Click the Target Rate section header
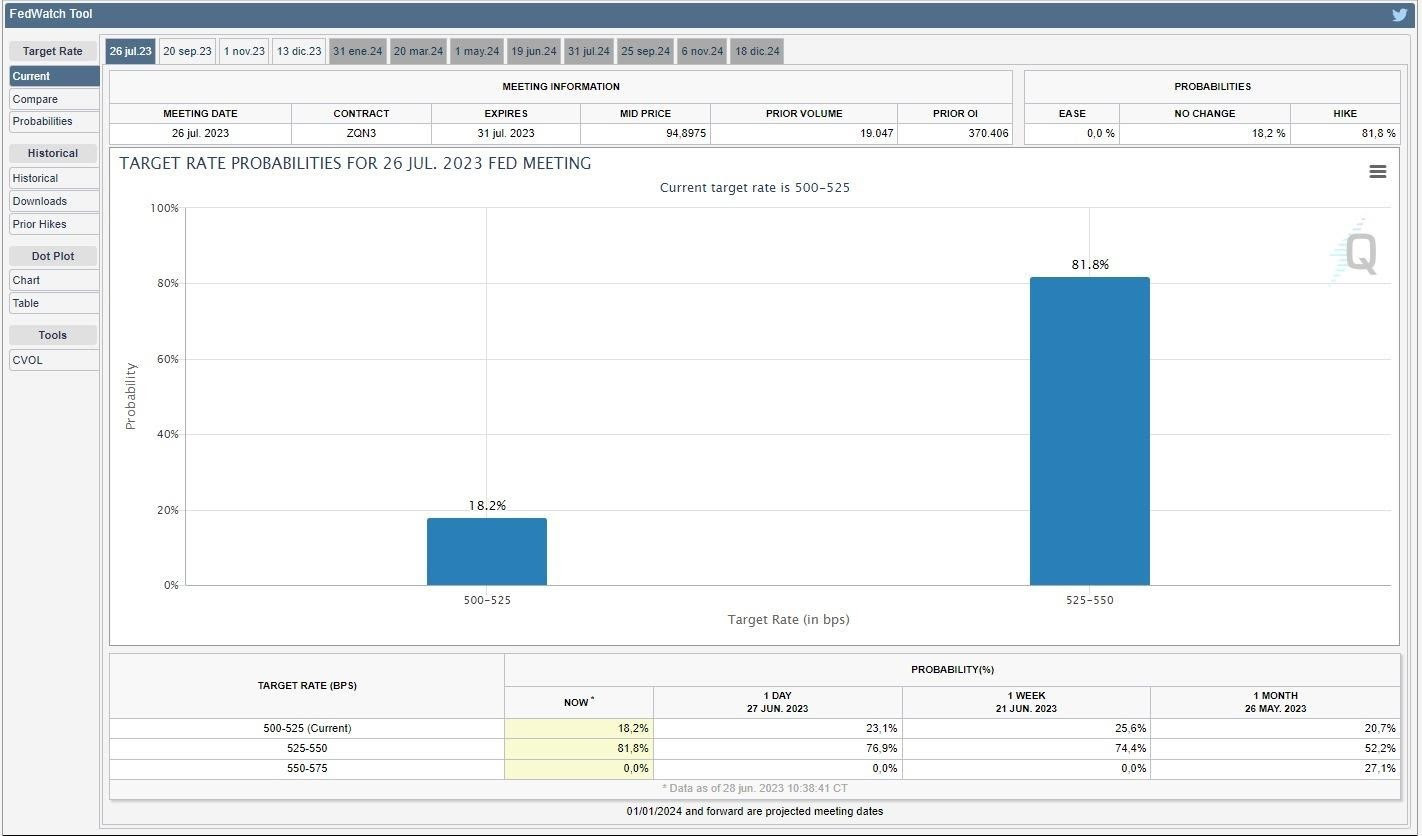Screen dimensions: 1422x836 pos(53,51)
